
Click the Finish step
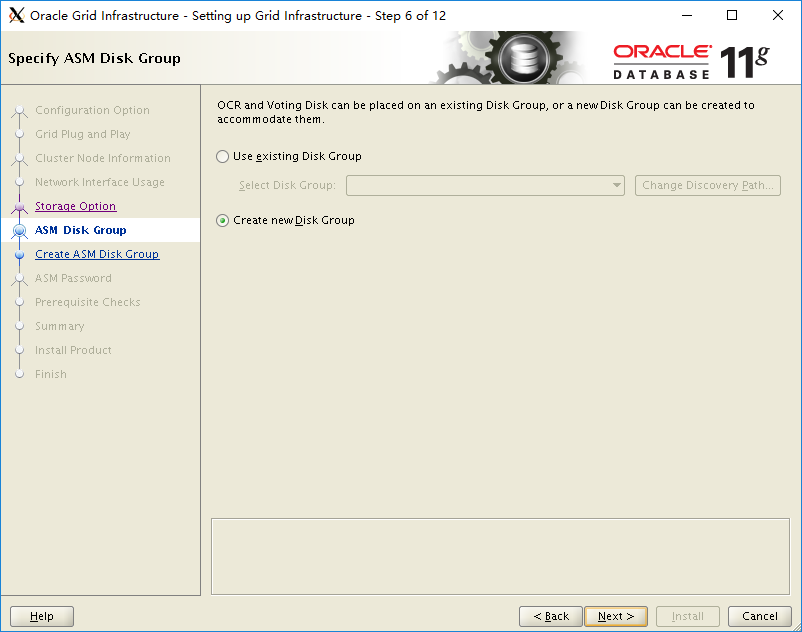coord(51,374)
